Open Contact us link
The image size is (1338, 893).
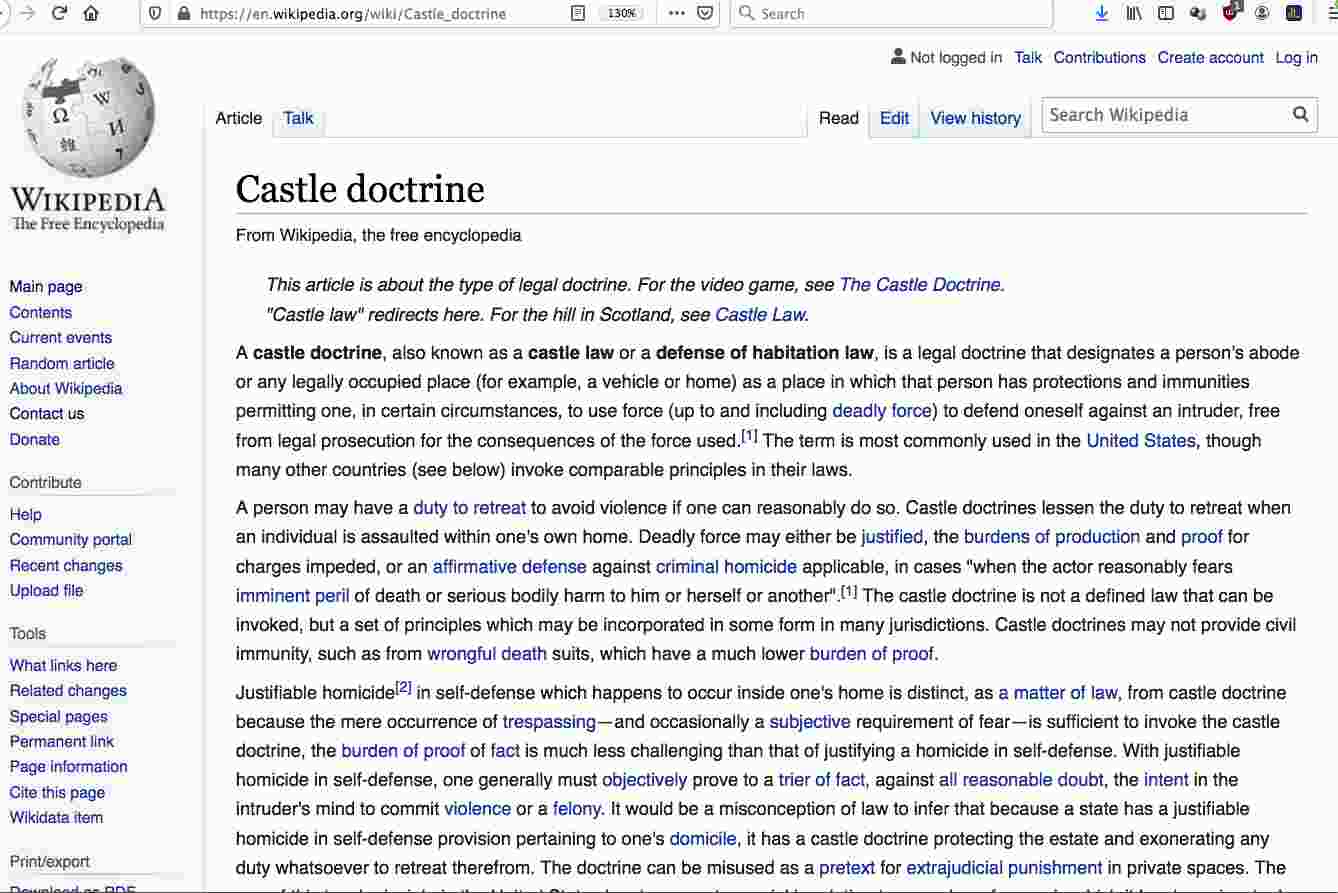[47, 414]
